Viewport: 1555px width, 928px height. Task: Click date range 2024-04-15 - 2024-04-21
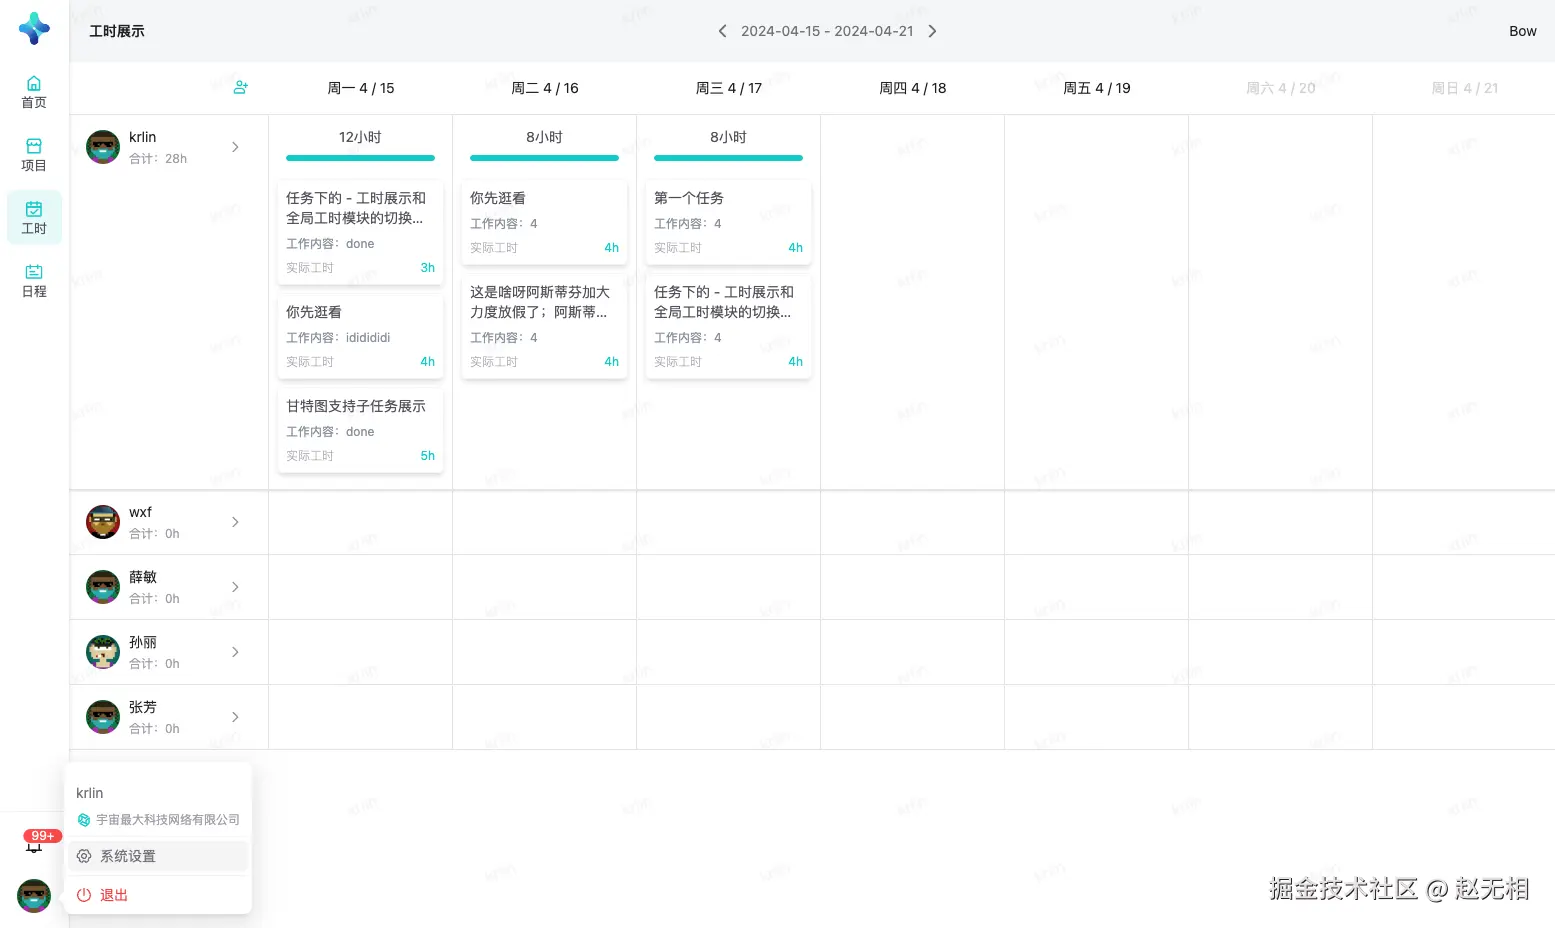(827, 31)
